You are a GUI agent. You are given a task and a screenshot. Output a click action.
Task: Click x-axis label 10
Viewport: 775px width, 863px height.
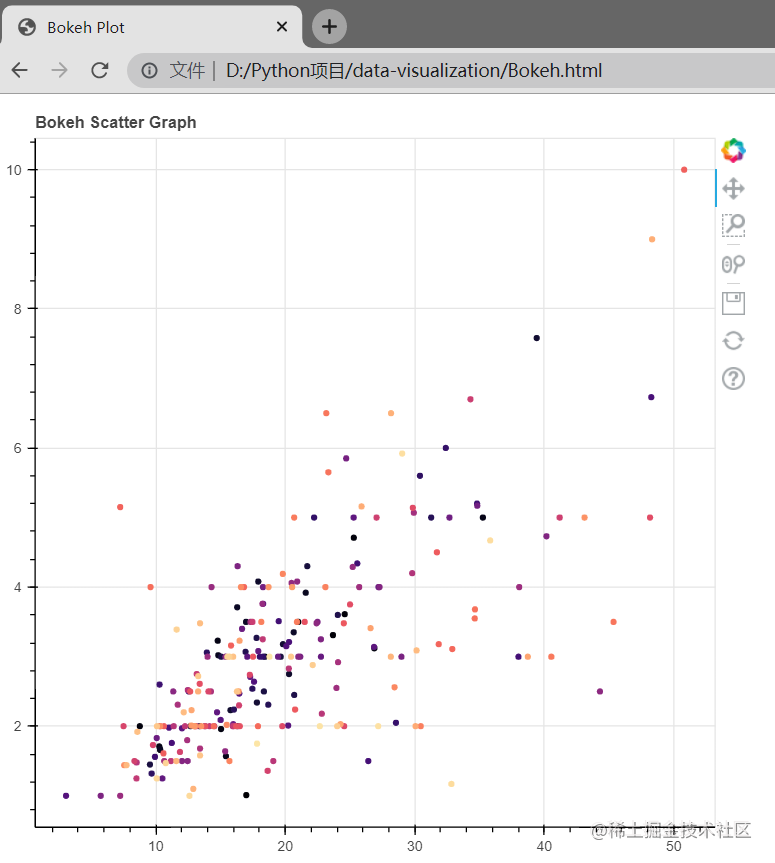[156, 846]
